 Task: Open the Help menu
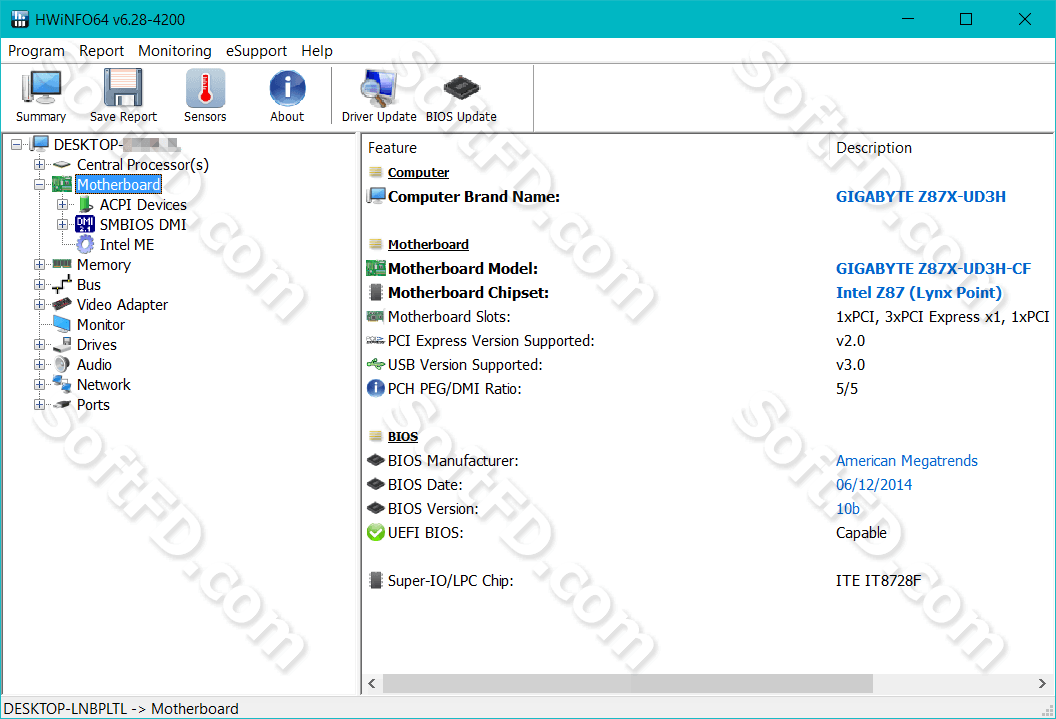pyautogui.click(x=317, y=51)
